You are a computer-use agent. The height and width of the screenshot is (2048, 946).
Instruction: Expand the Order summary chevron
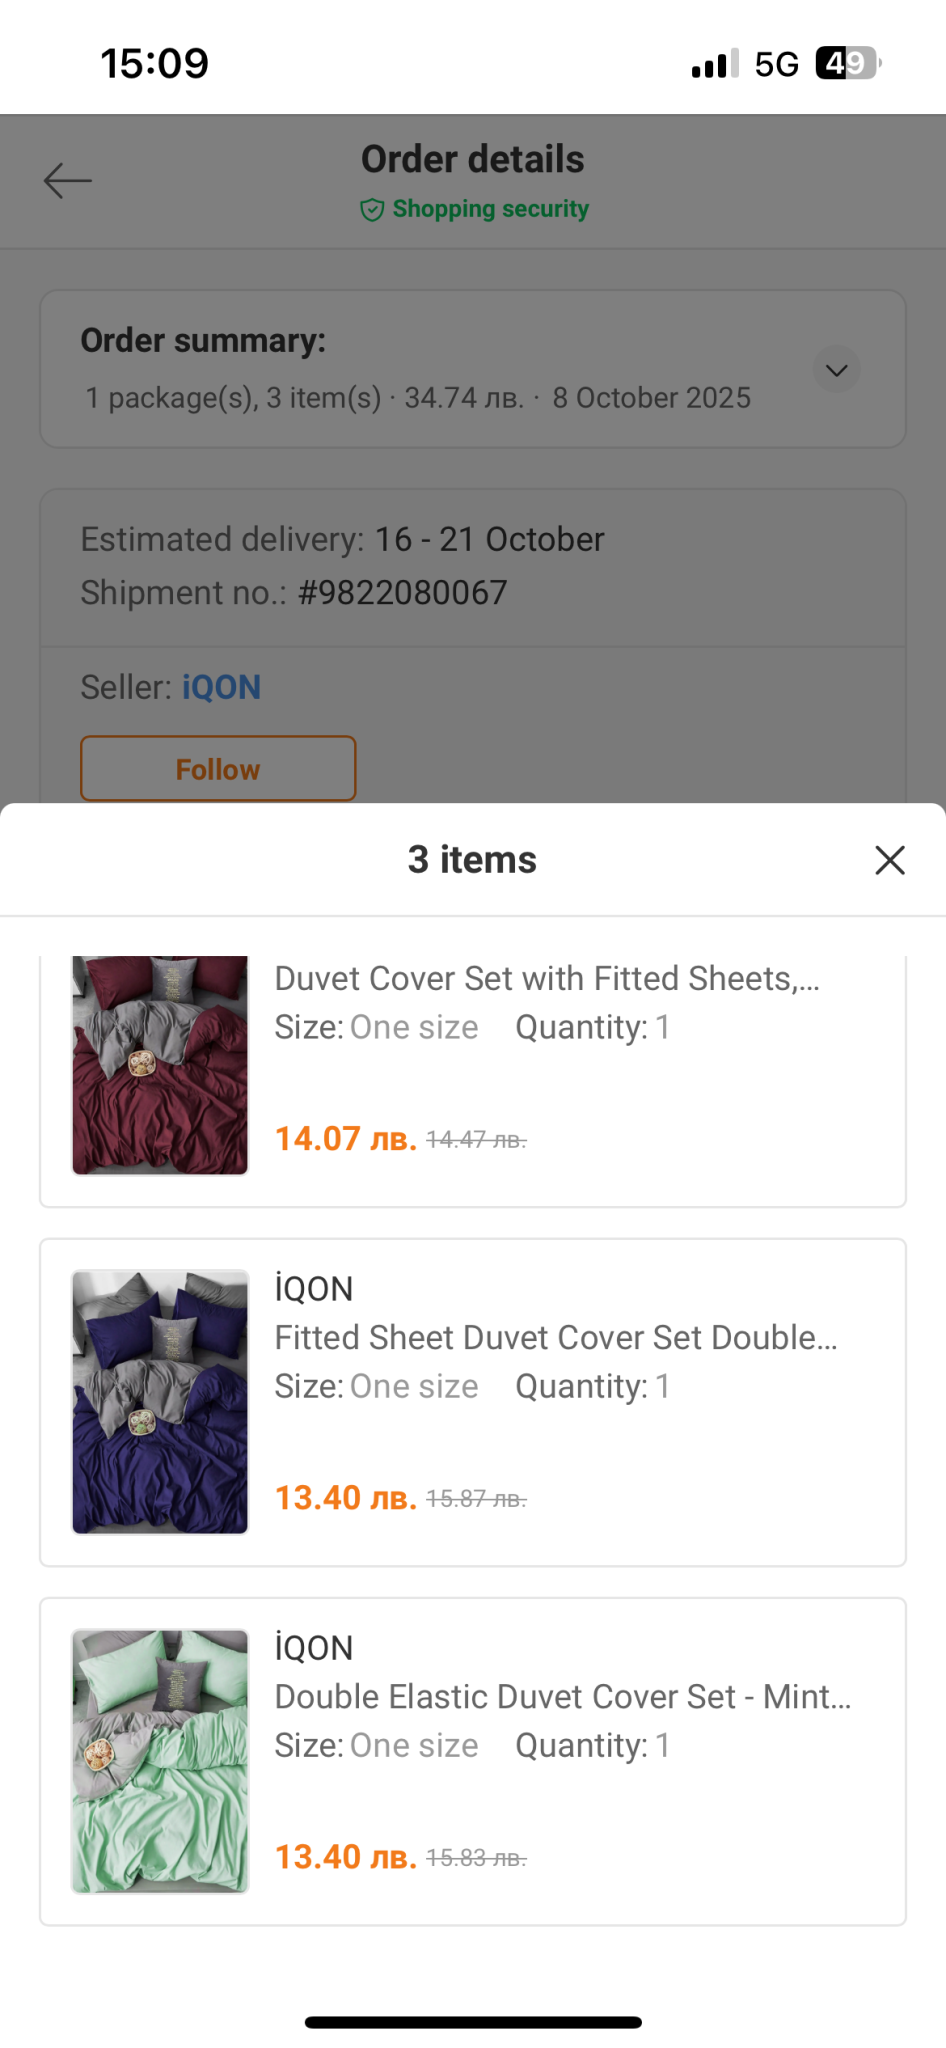coord(836,370)
